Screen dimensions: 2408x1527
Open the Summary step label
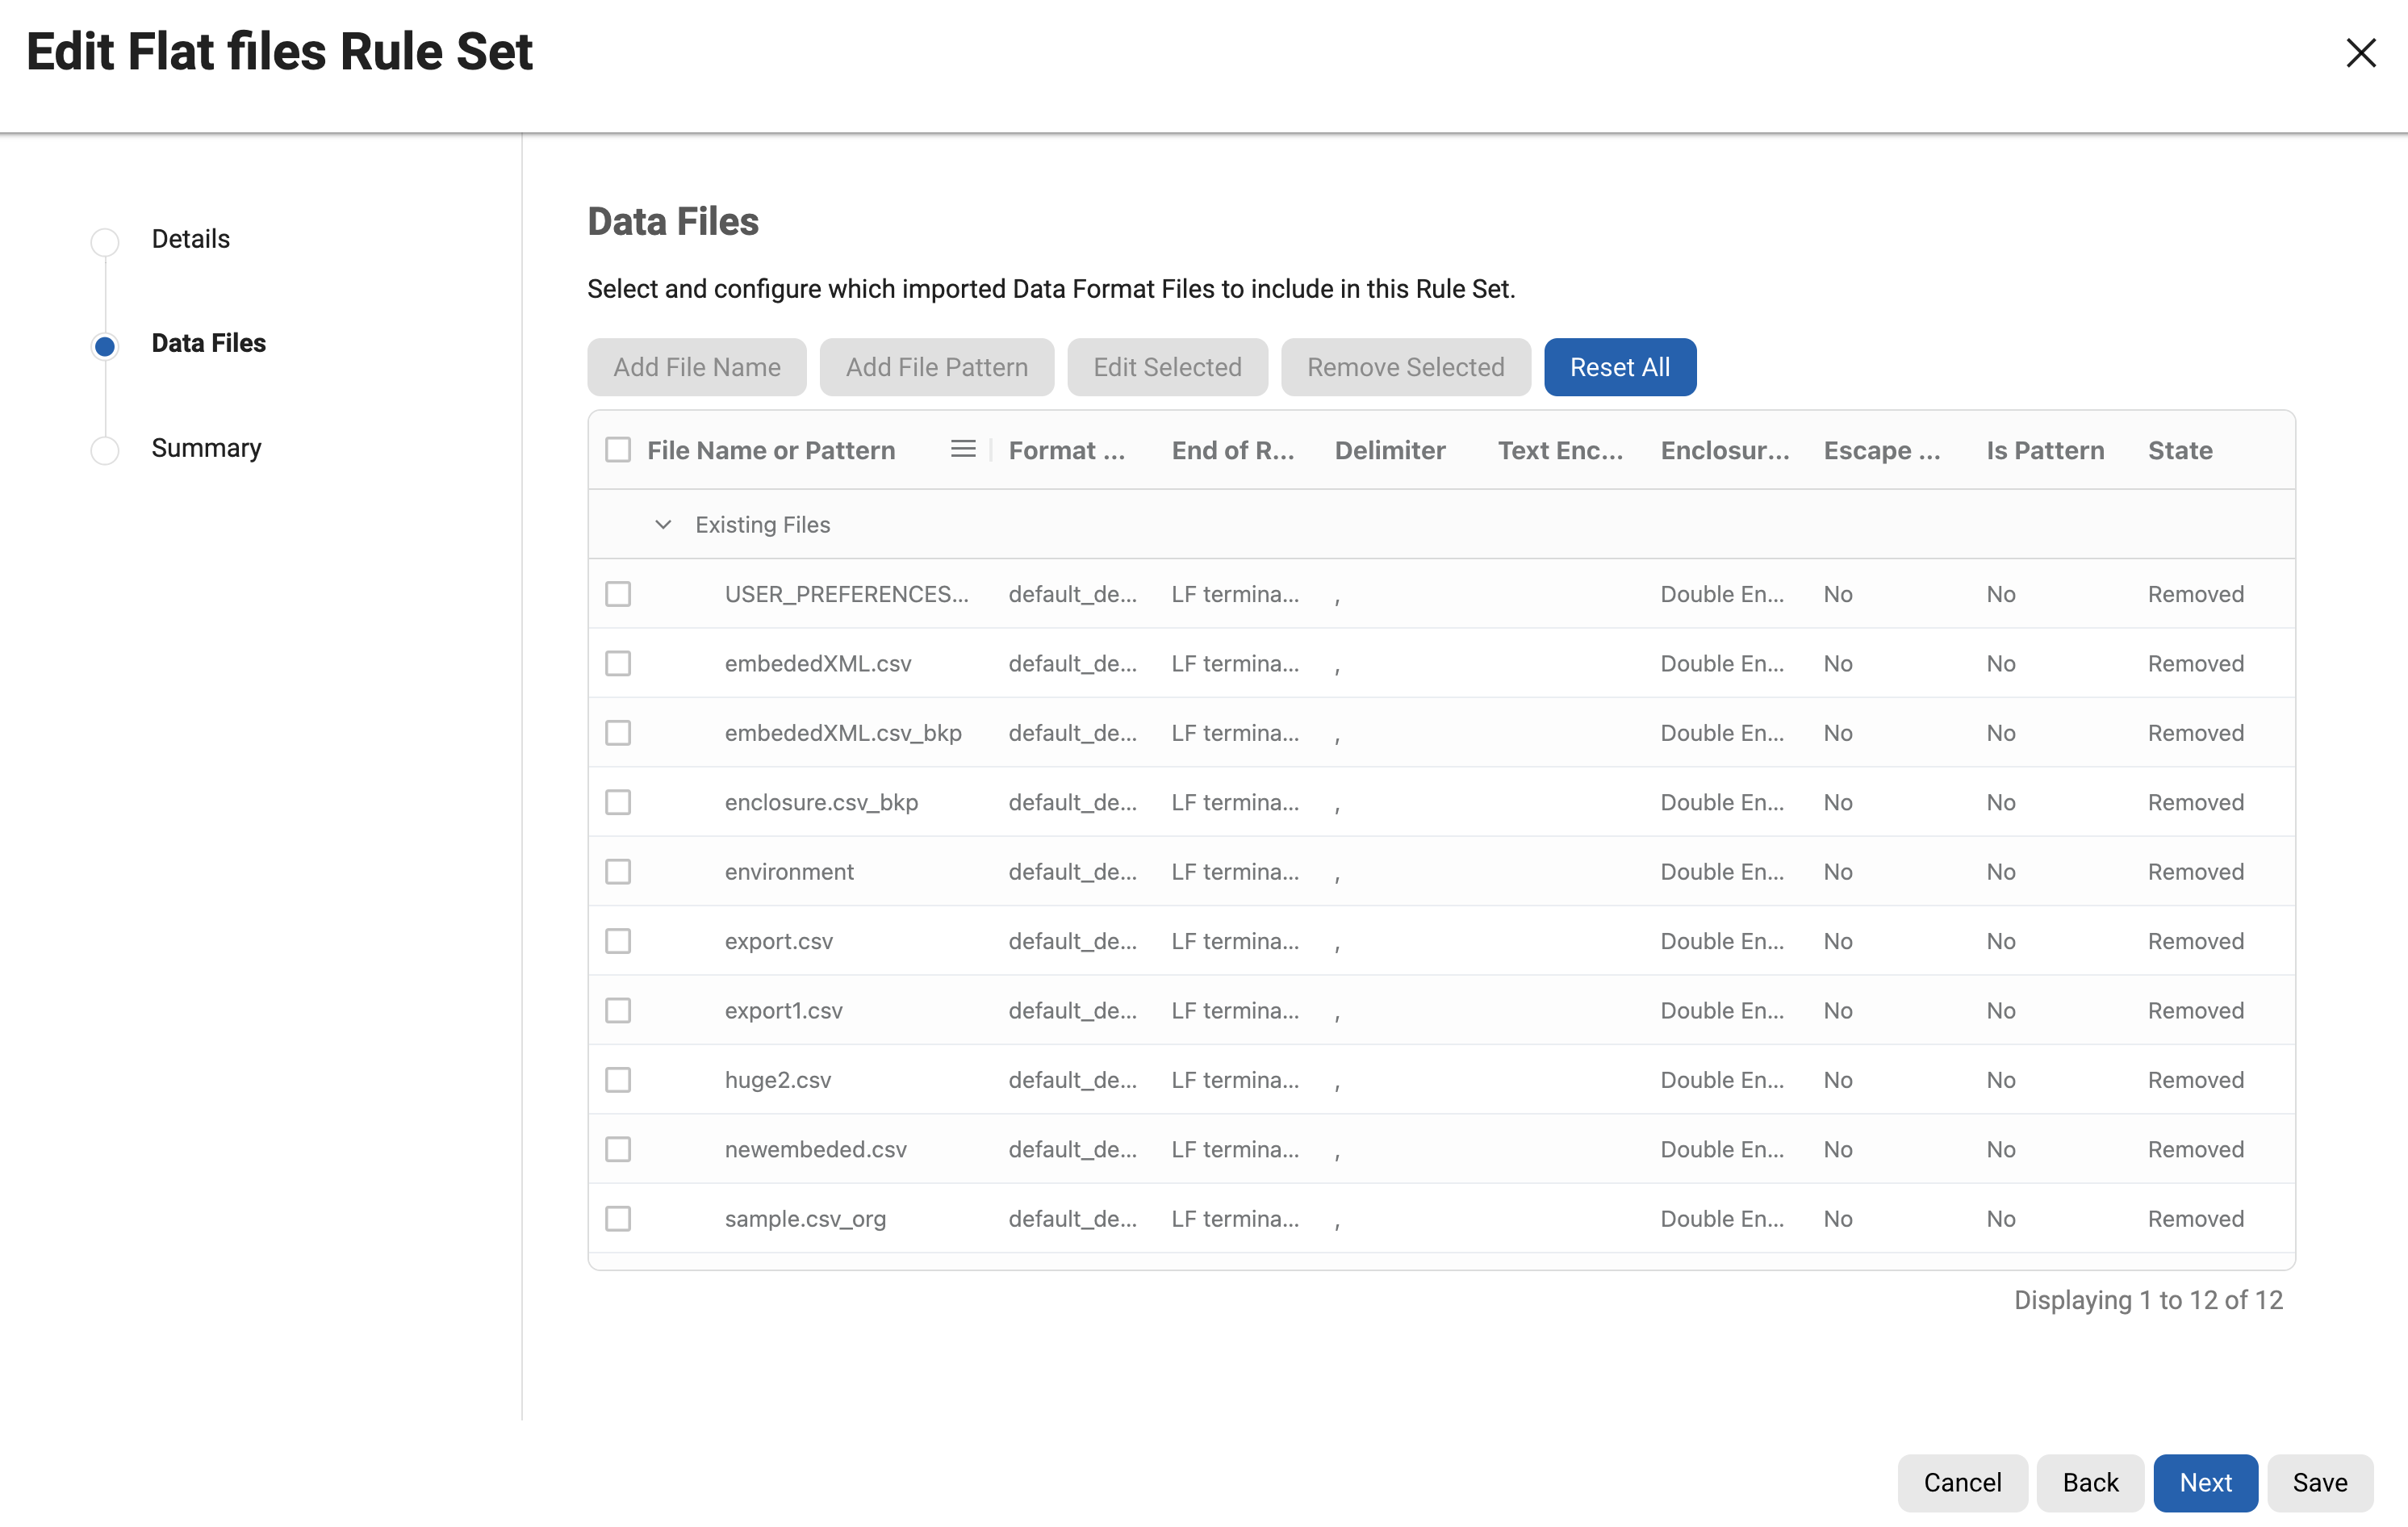tap(206, 448)
